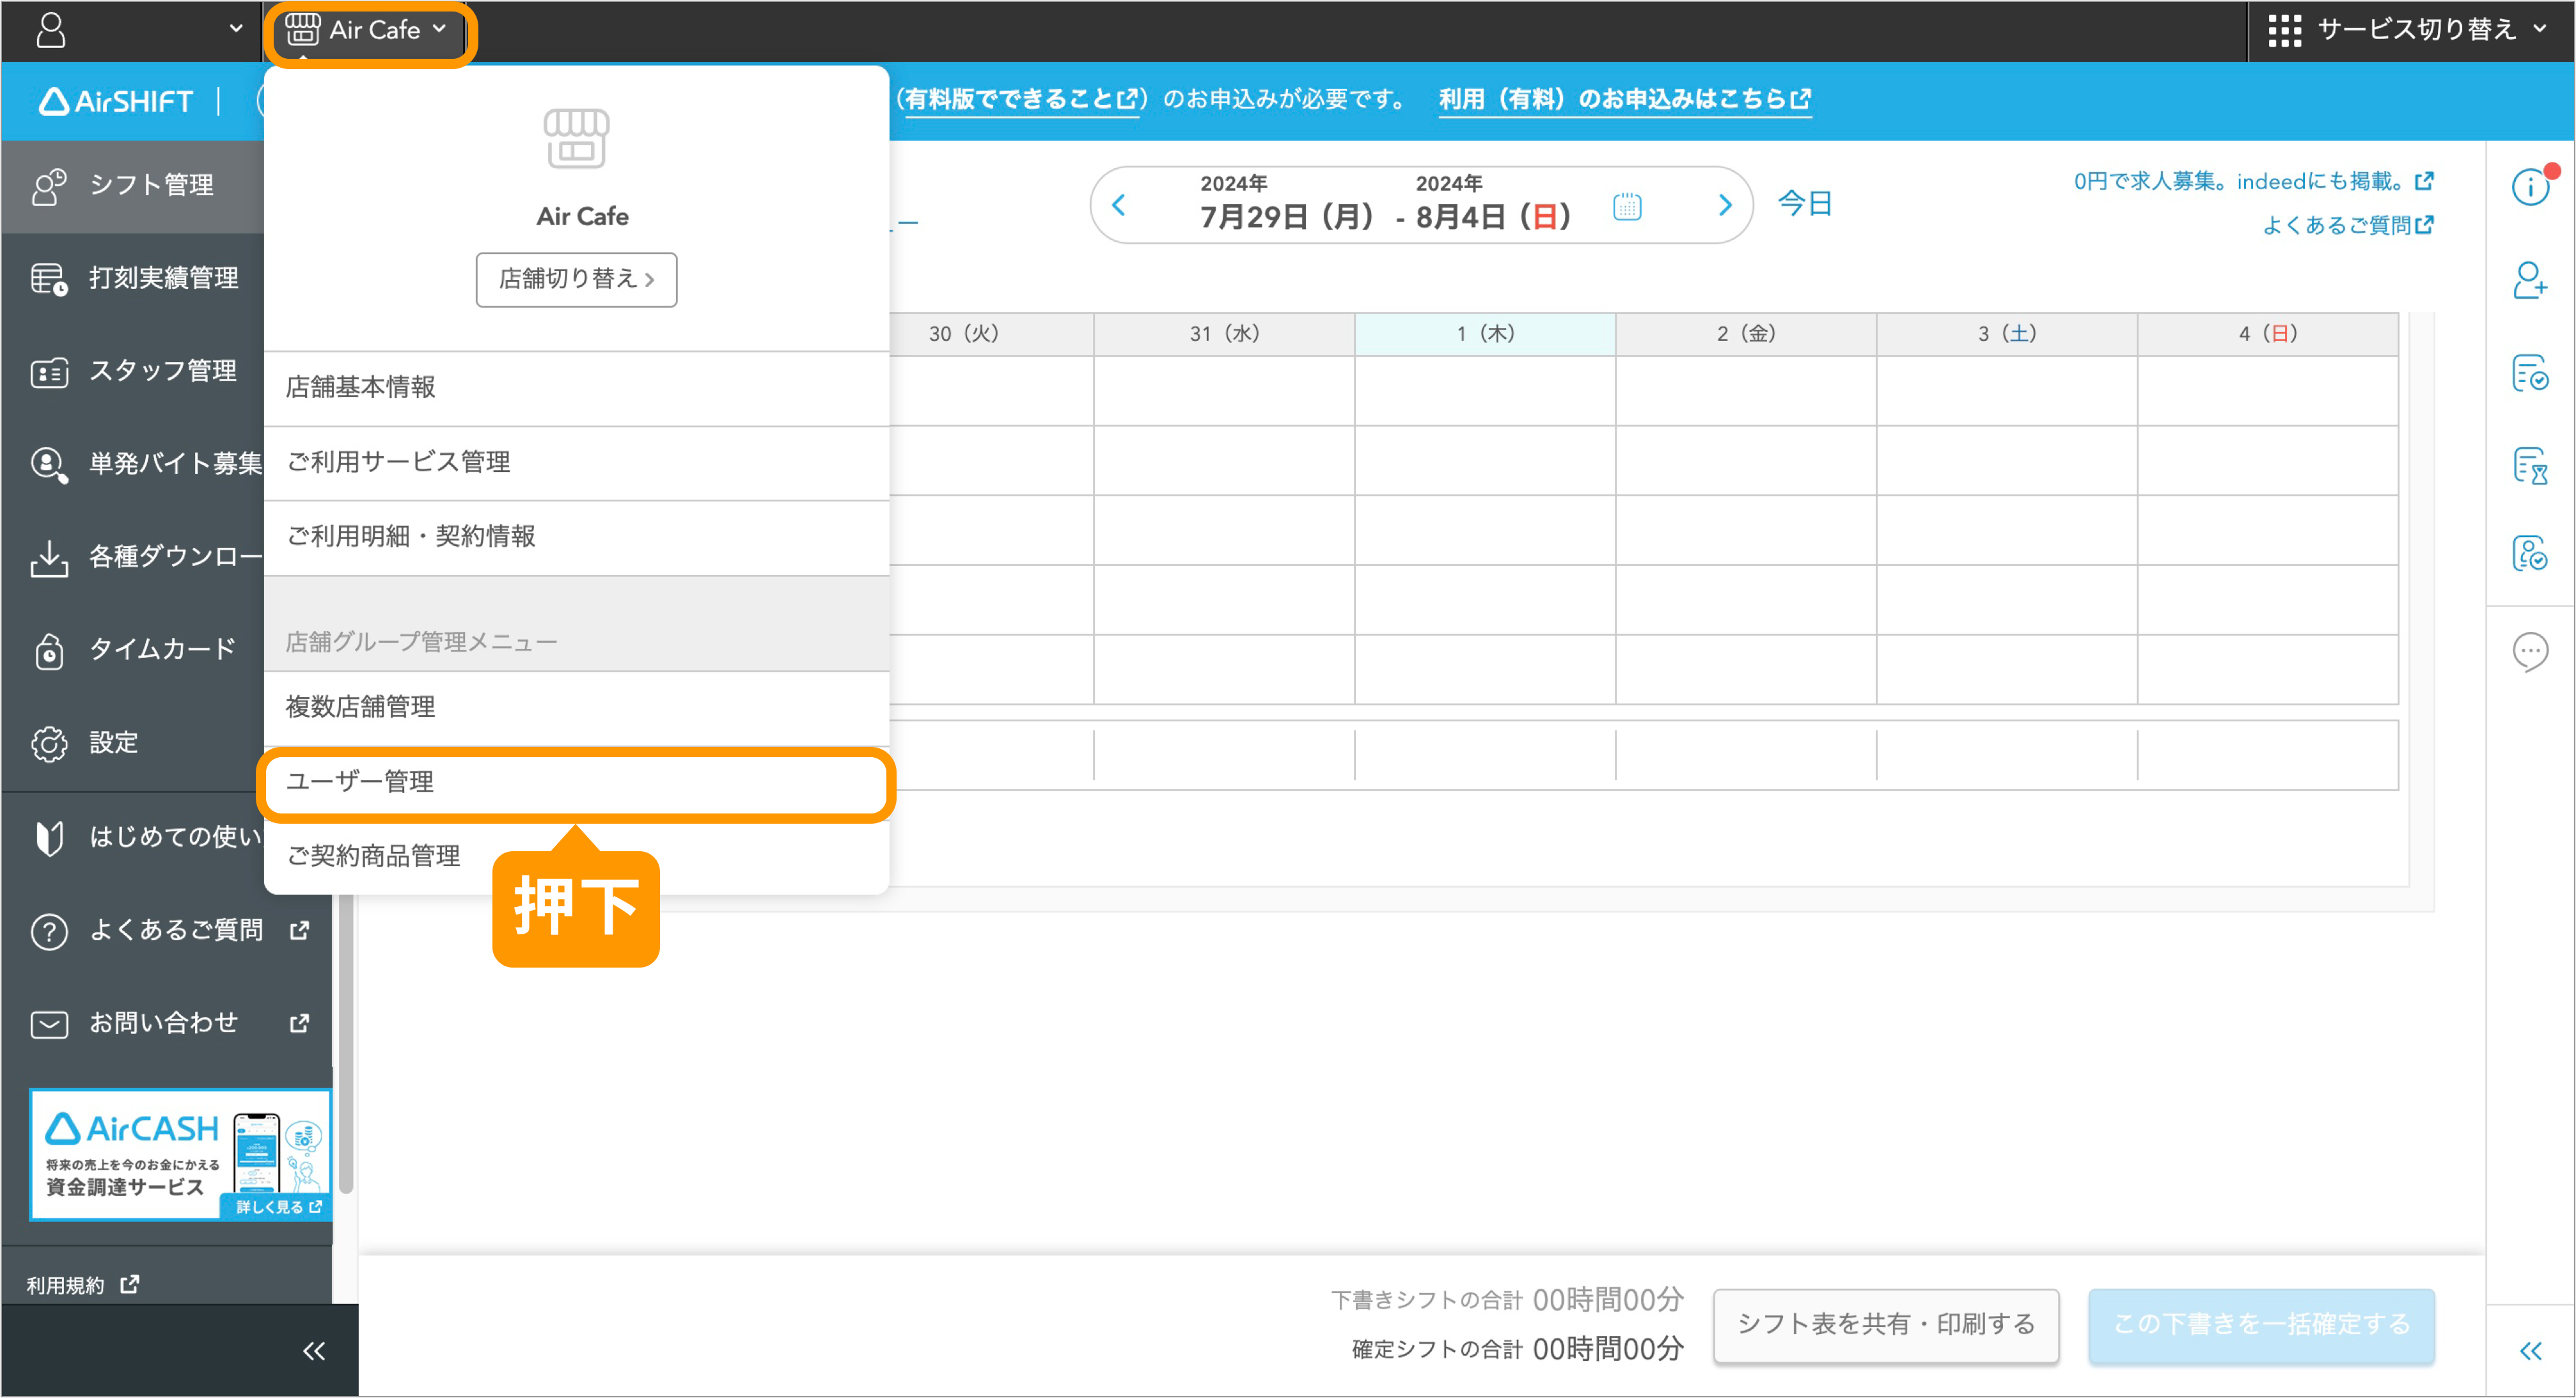The width and height of the screenshot is (2576, 1398).
Task: Click the staff list check icon
Action: click(x=2531, y=553)
